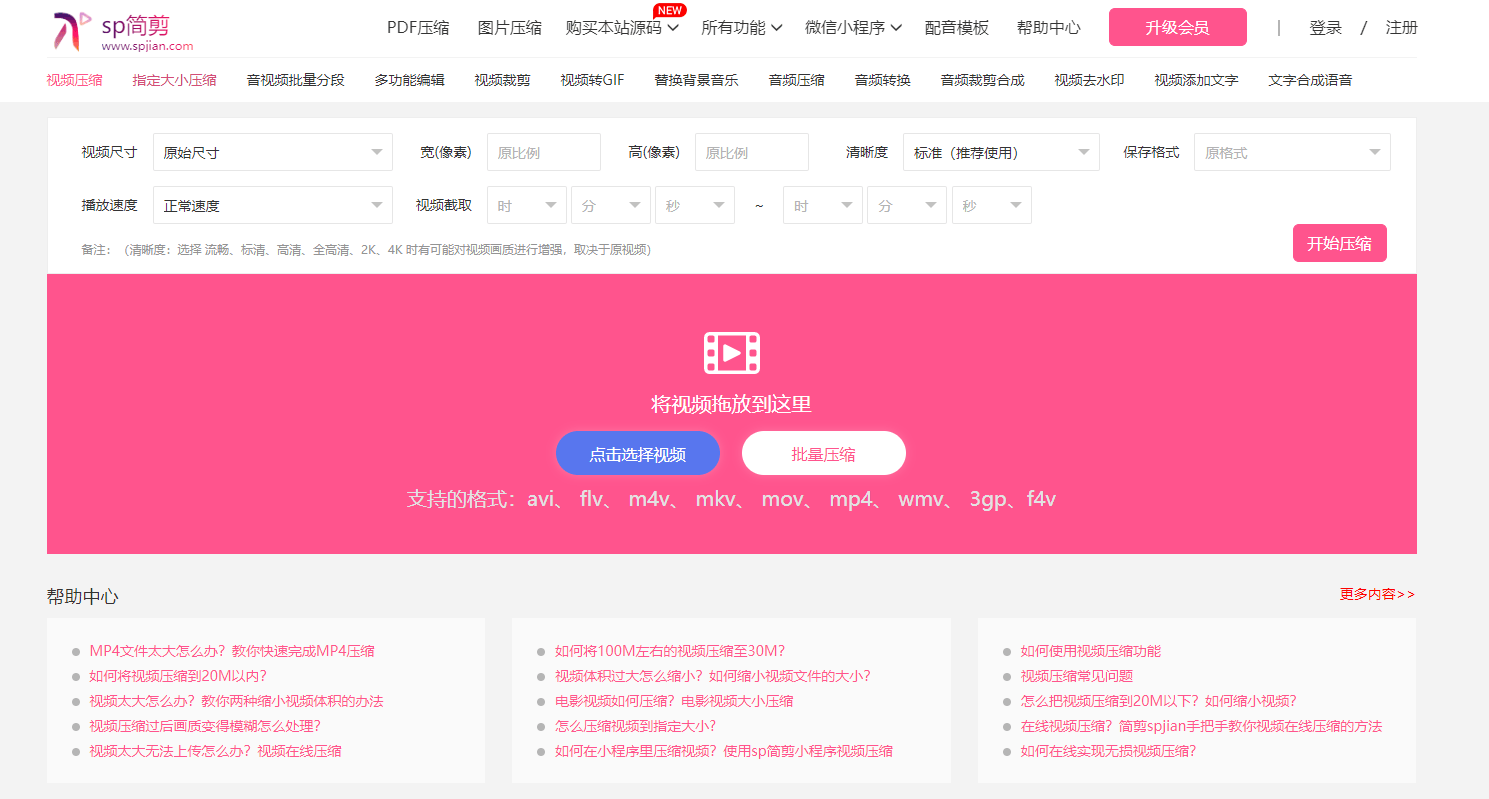Select the 视频转GIF tab

point(592,79)
